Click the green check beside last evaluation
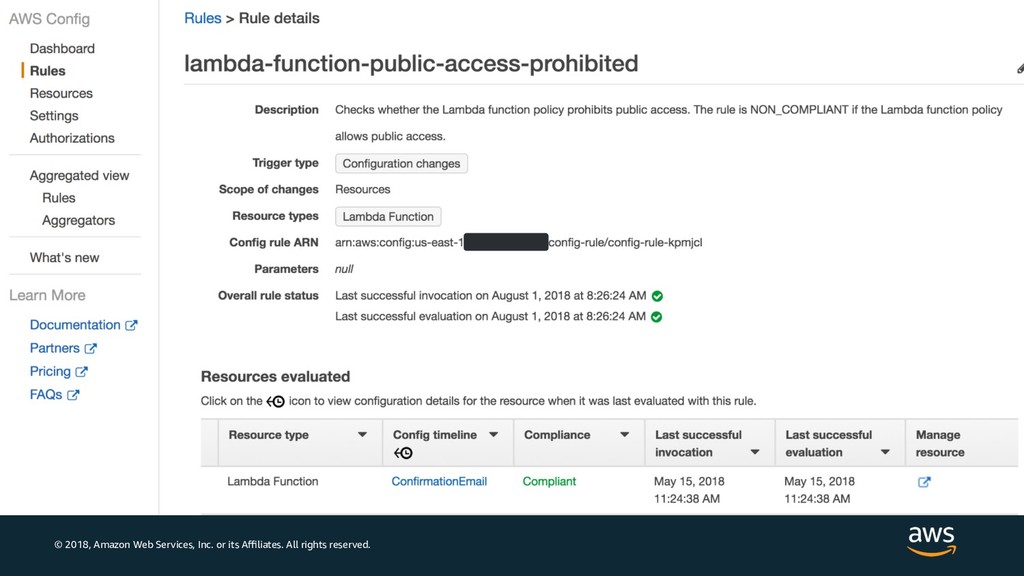1024x576 pixels. click(x=657, y=317)
